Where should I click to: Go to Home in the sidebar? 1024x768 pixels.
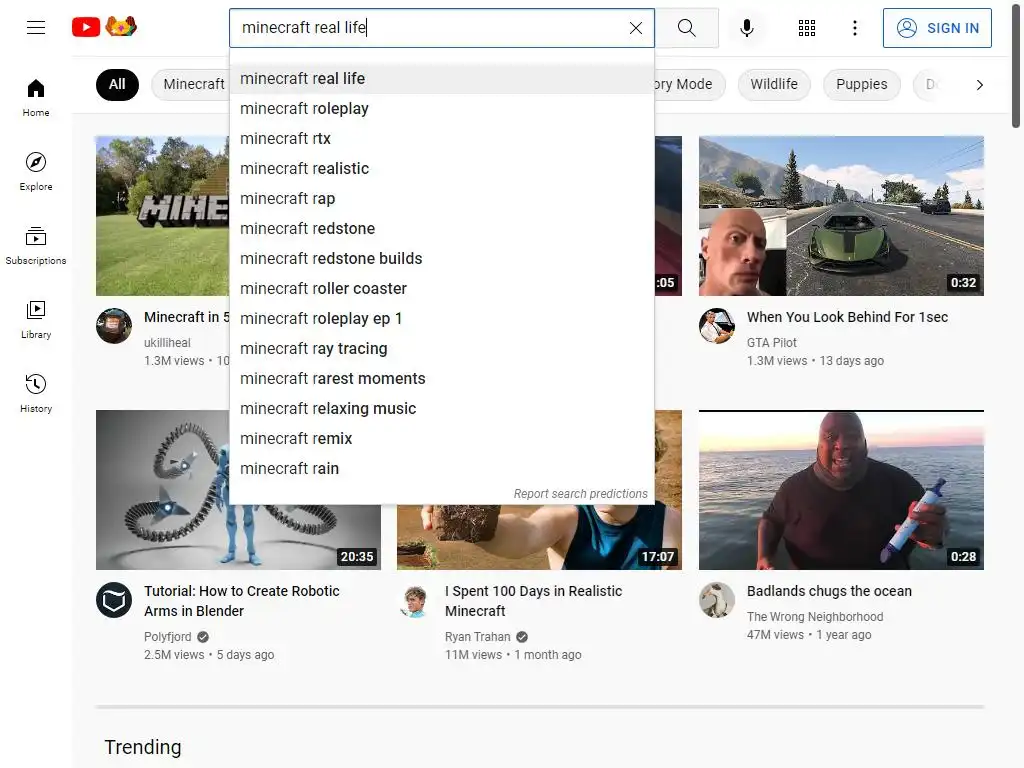[36, 98]
